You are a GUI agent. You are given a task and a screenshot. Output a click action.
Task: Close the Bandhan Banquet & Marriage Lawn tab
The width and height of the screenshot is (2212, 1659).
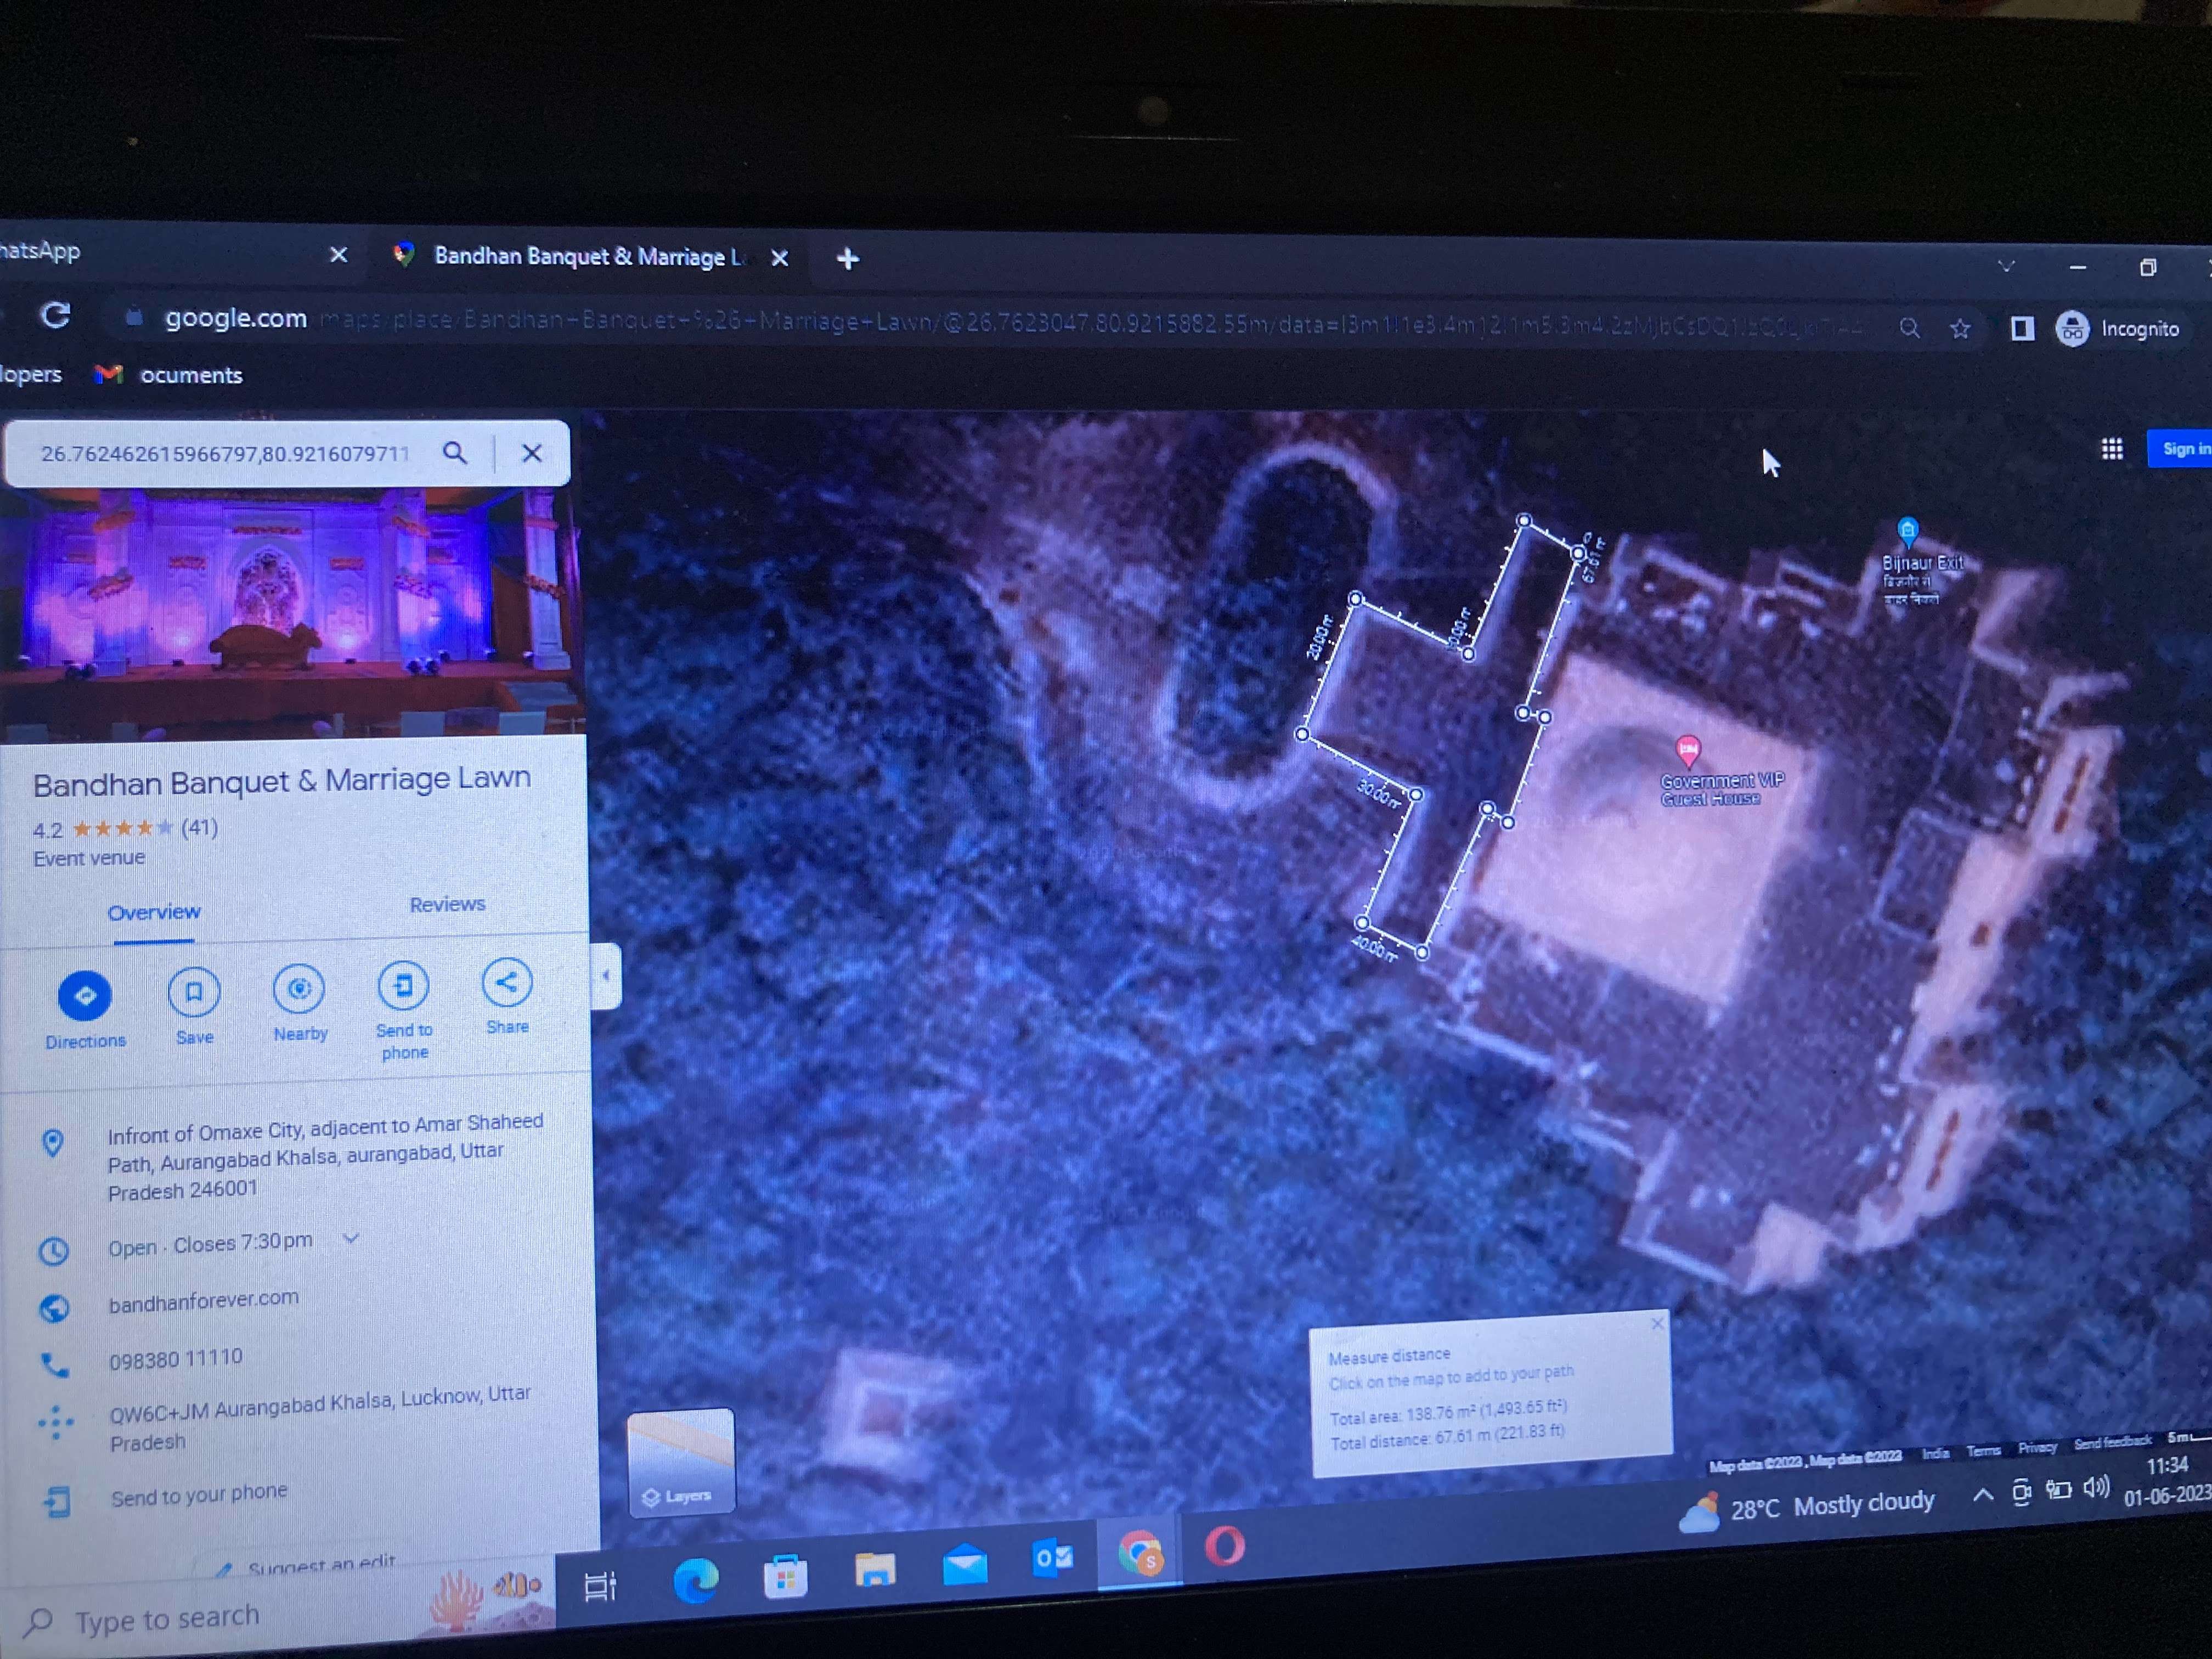[780, 258]
